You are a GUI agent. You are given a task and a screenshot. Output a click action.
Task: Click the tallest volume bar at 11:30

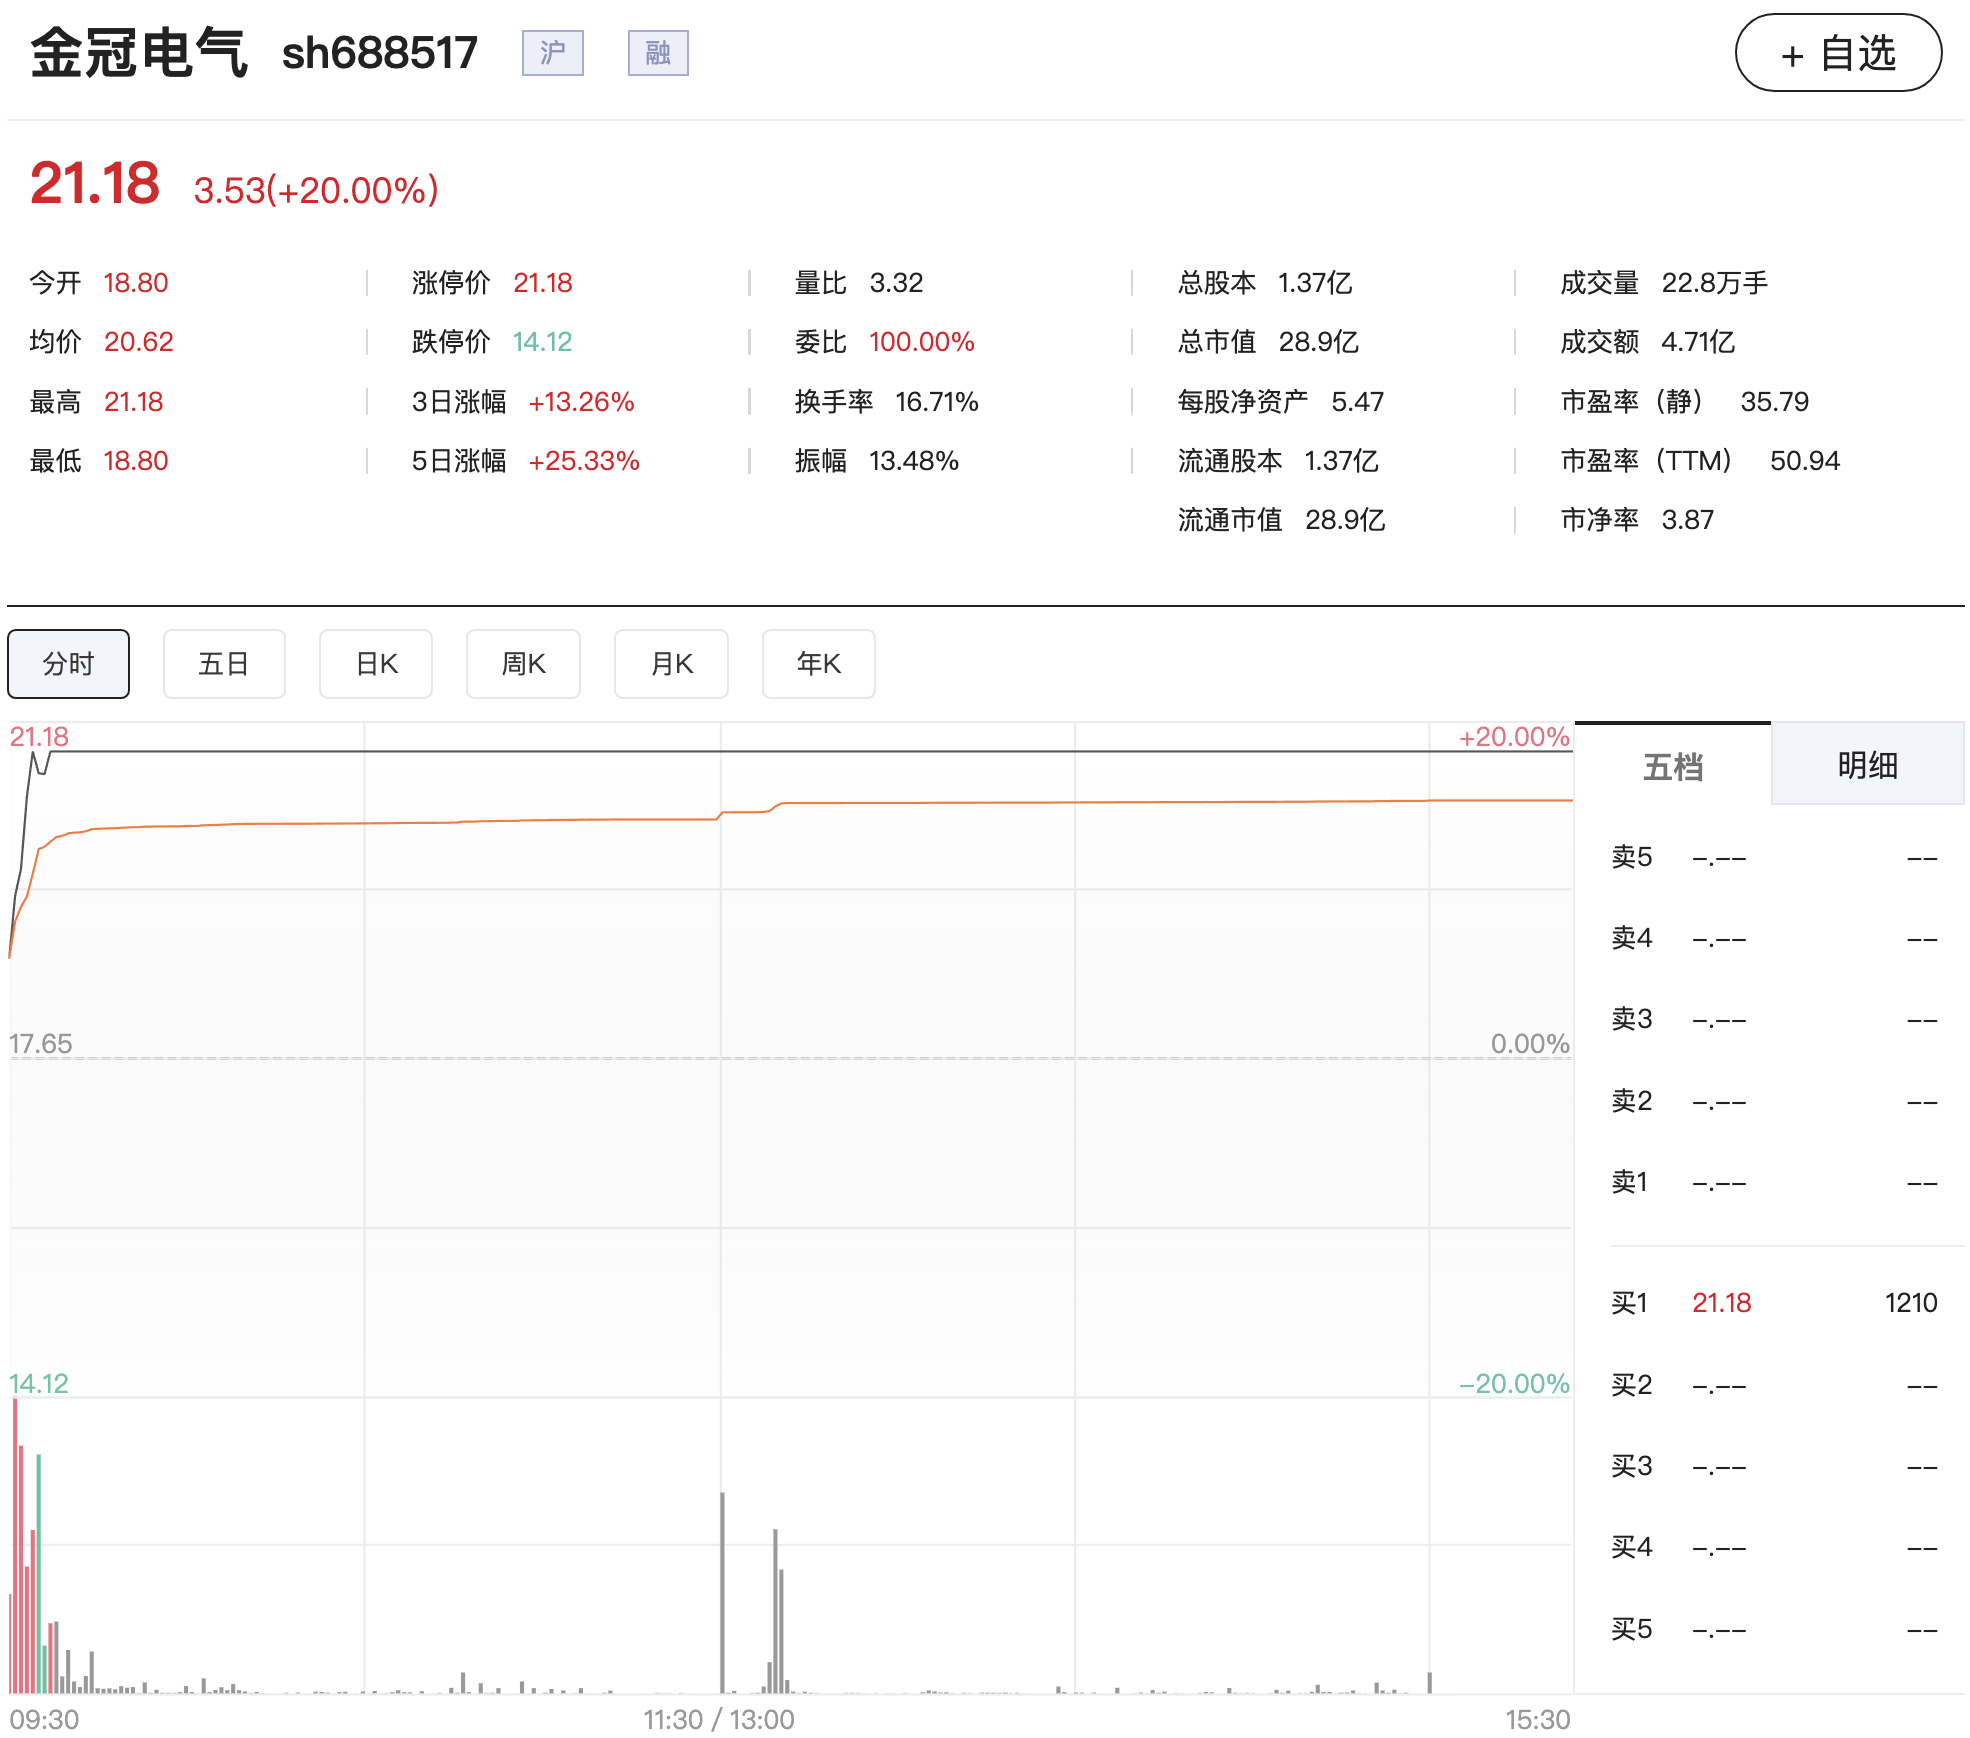pyautogui.click(x=722, y=1592)
